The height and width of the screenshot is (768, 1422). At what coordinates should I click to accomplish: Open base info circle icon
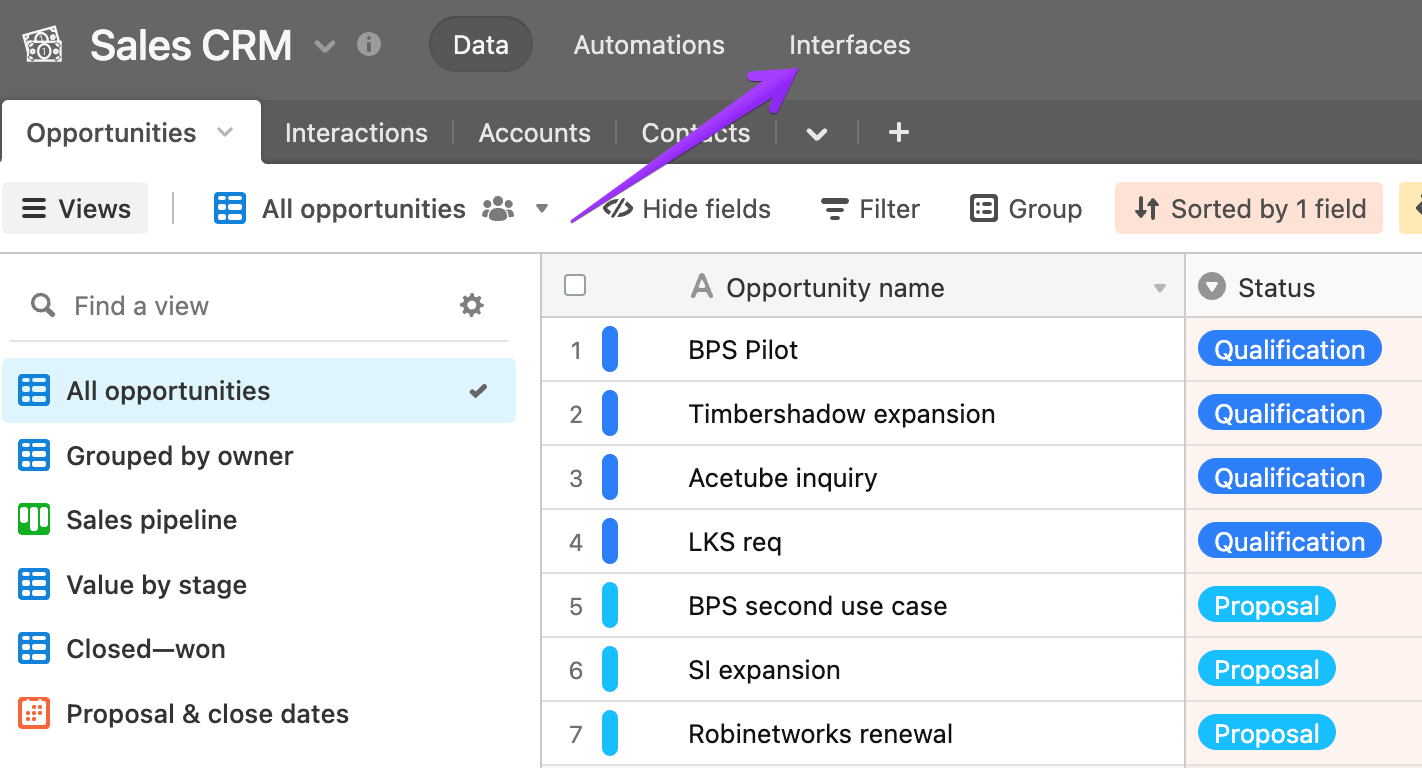(369, 45)
